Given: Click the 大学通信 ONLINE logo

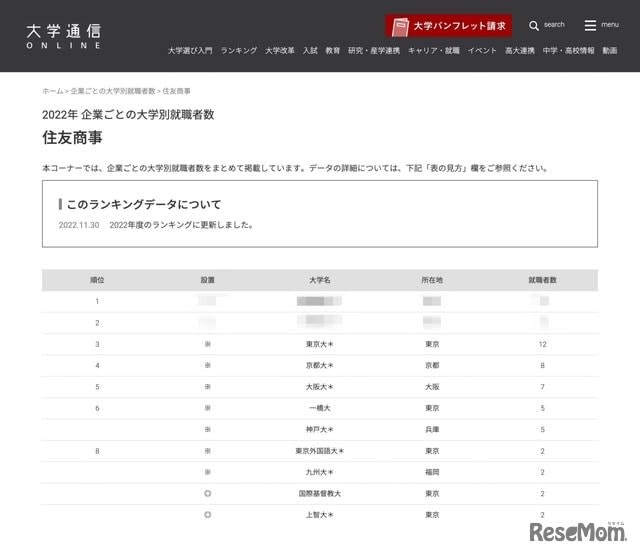Looking at the screenshot, I should tap(63, 36).
